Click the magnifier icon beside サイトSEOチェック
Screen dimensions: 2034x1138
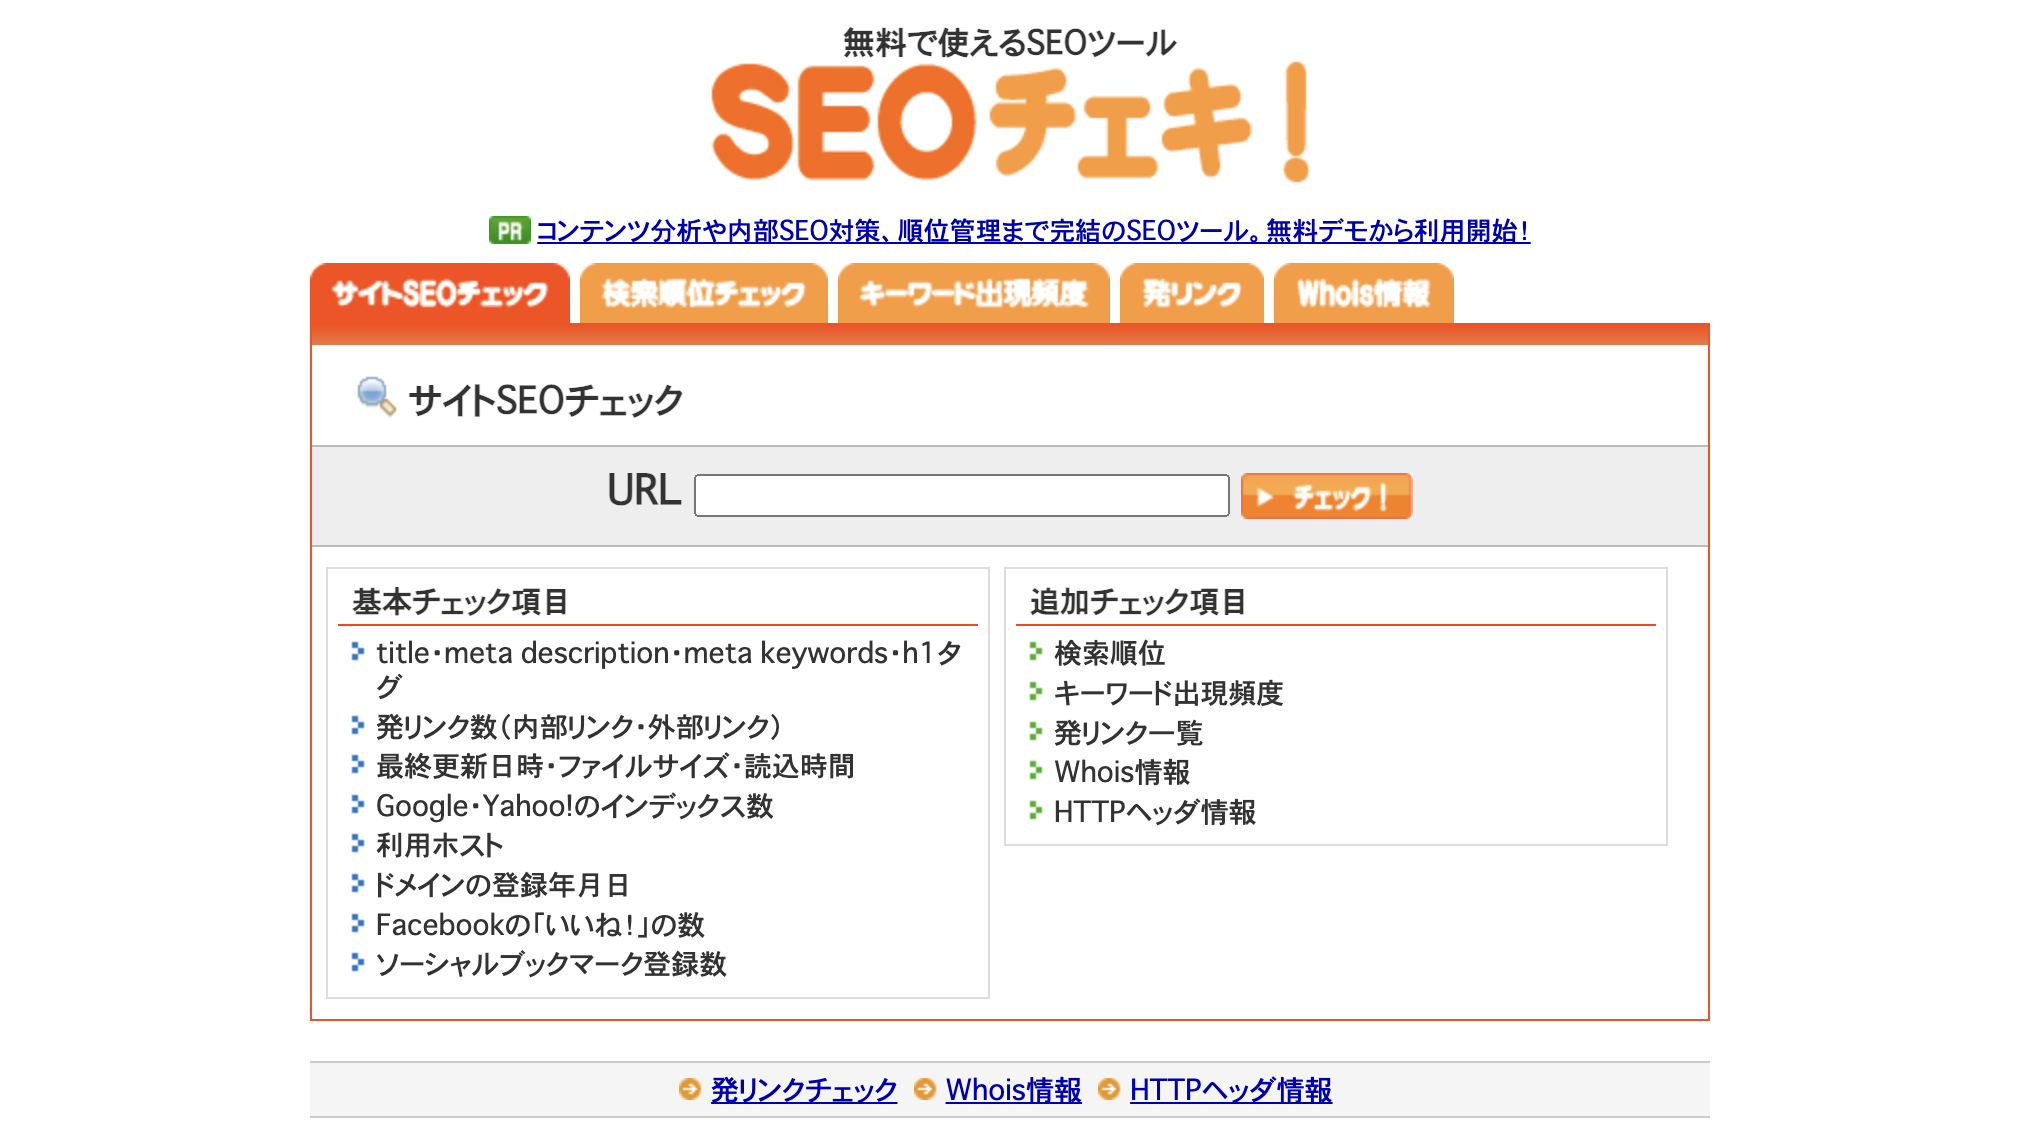pos(376,397)
